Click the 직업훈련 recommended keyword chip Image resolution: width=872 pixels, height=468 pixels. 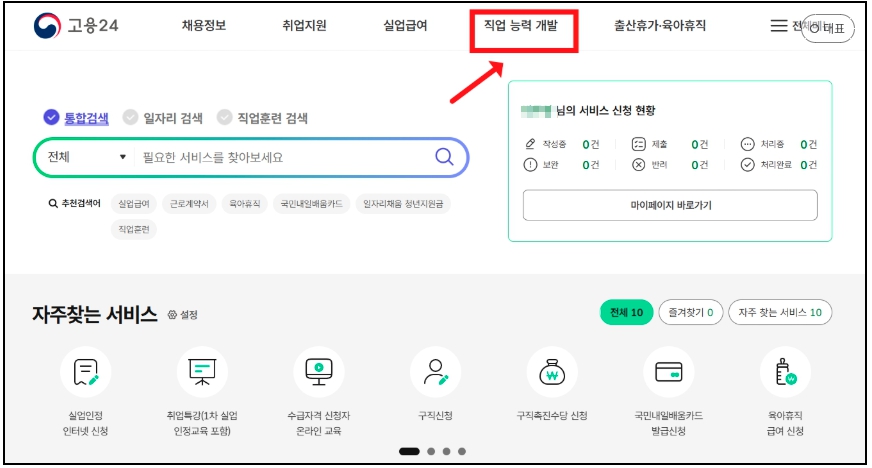tap(134, 229)
